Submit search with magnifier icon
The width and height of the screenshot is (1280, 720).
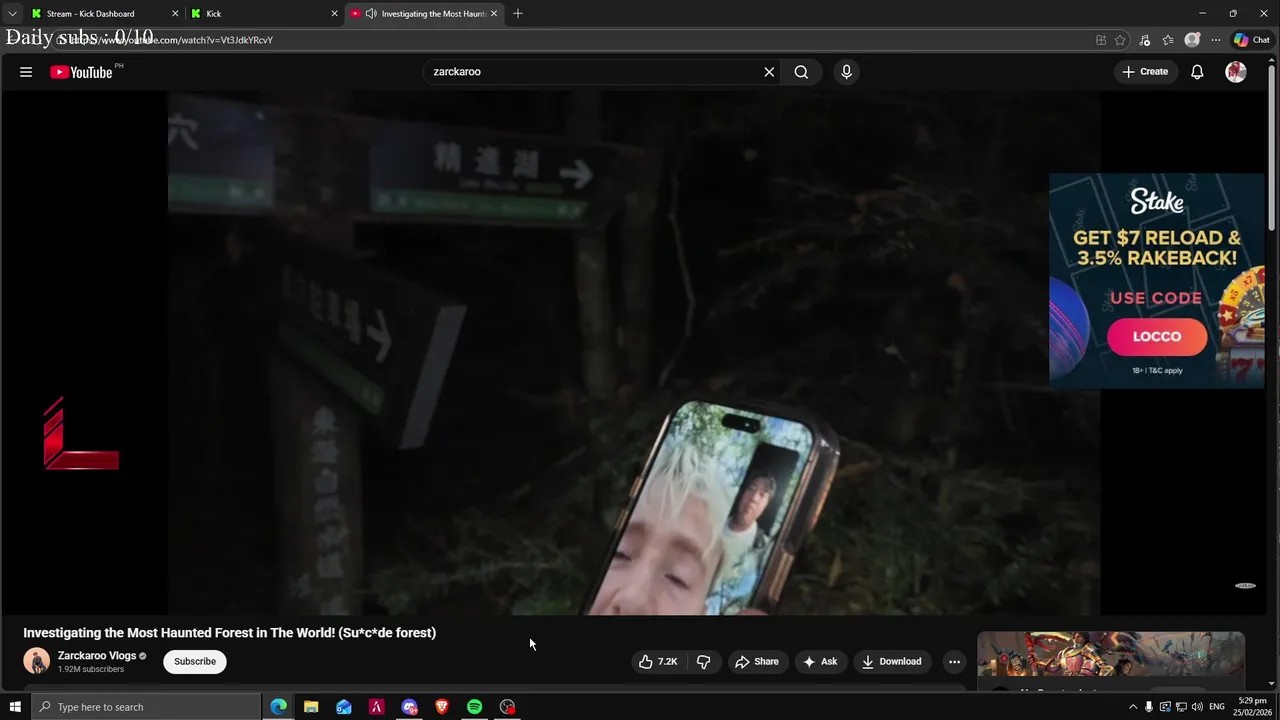801,72
